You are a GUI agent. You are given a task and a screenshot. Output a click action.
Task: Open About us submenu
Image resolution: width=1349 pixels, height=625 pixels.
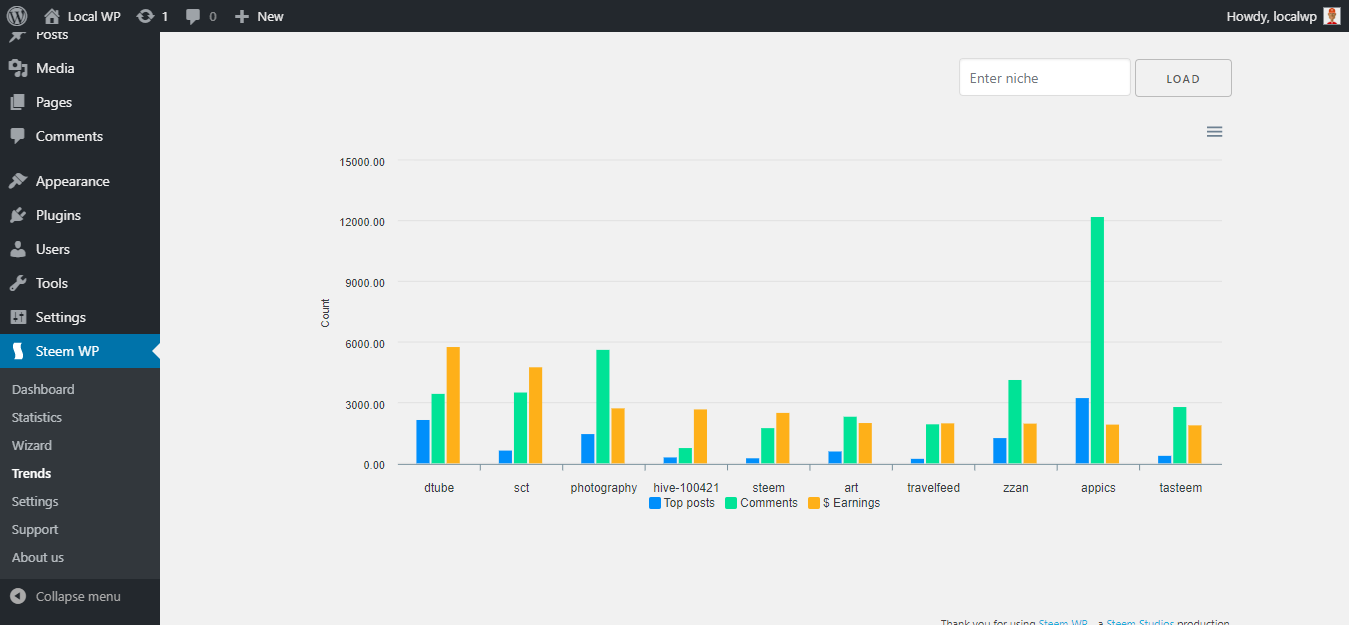point(38,557)
